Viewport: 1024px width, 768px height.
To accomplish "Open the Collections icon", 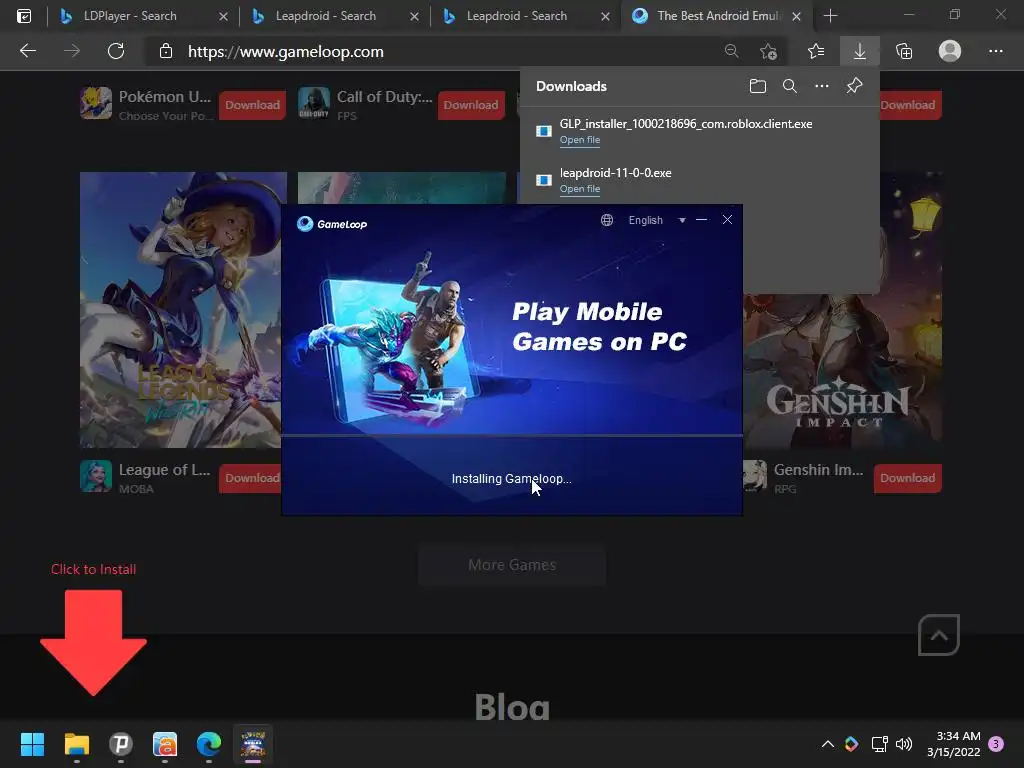I will pyautogui.click(x=904, y=51).
